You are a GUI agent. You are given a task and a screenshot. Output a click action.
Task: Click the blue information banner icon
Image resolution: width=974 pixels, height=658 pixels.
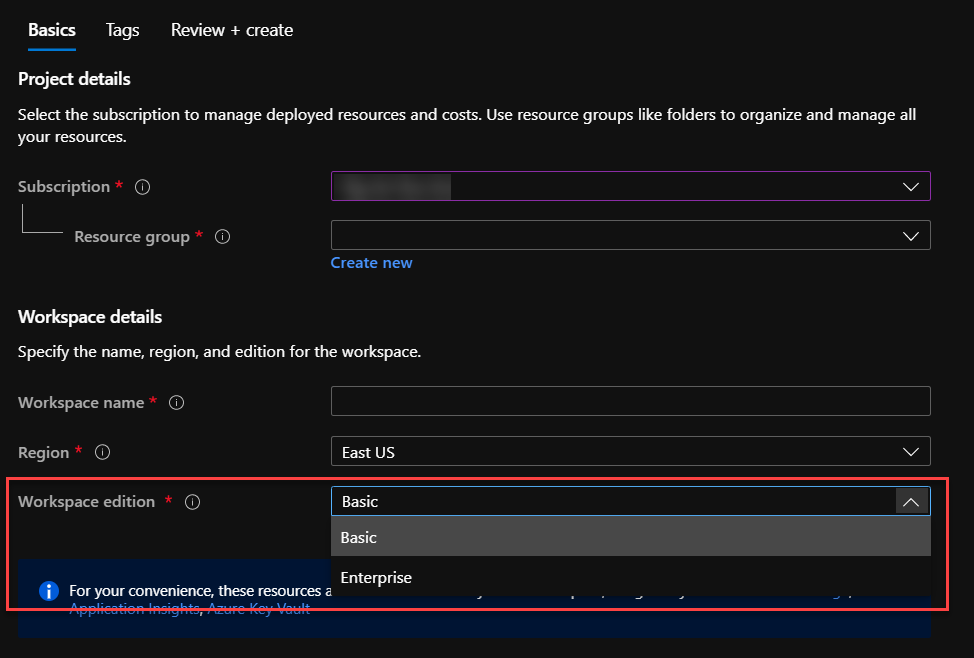49,591
